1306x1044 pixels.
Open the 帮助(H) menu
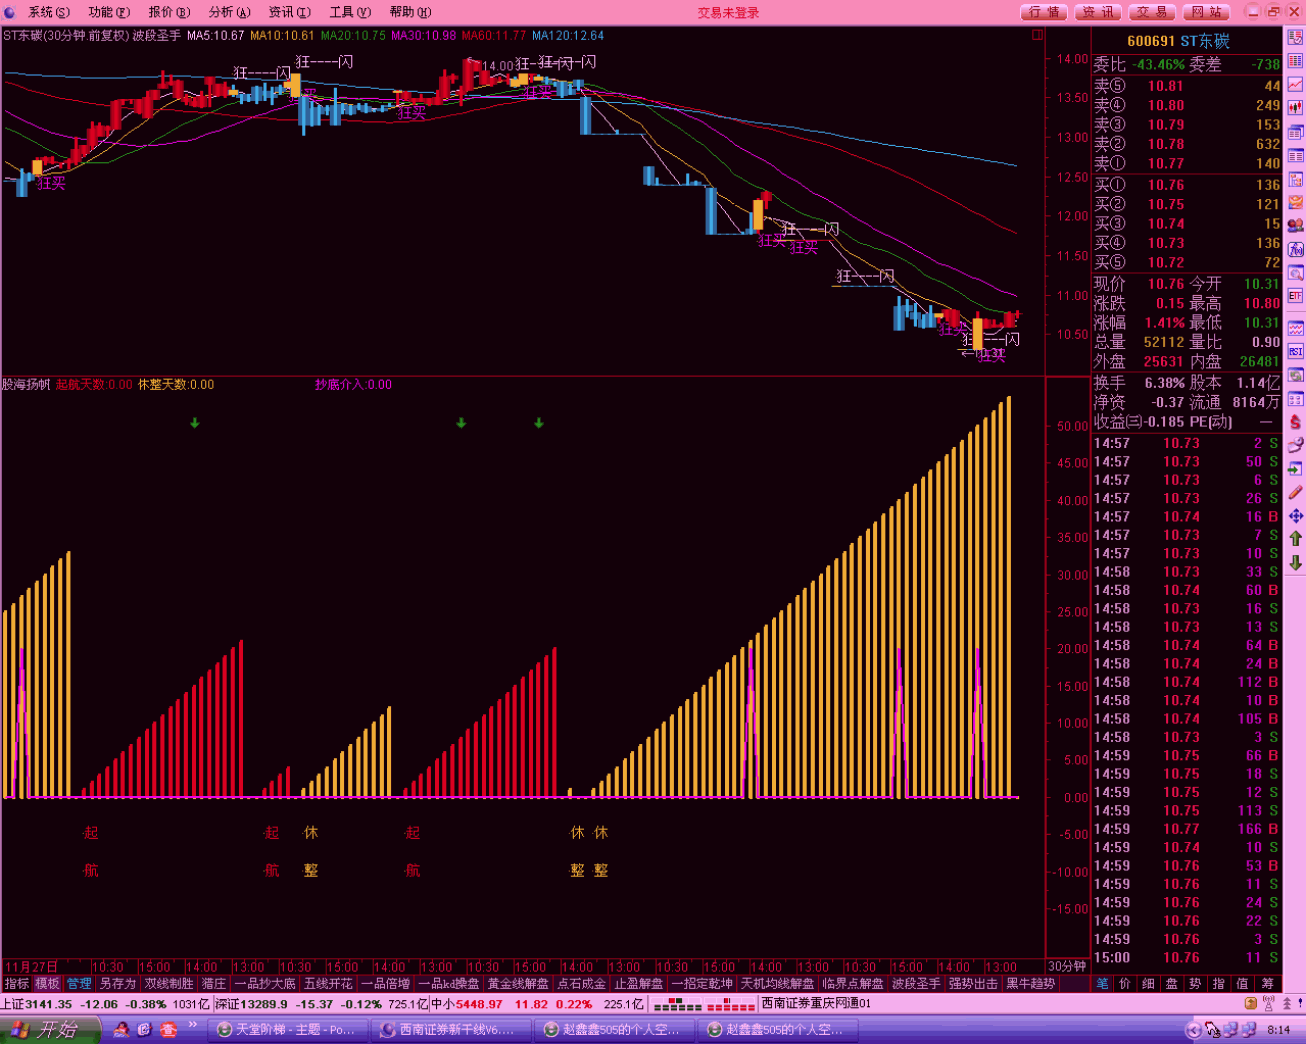410,12
